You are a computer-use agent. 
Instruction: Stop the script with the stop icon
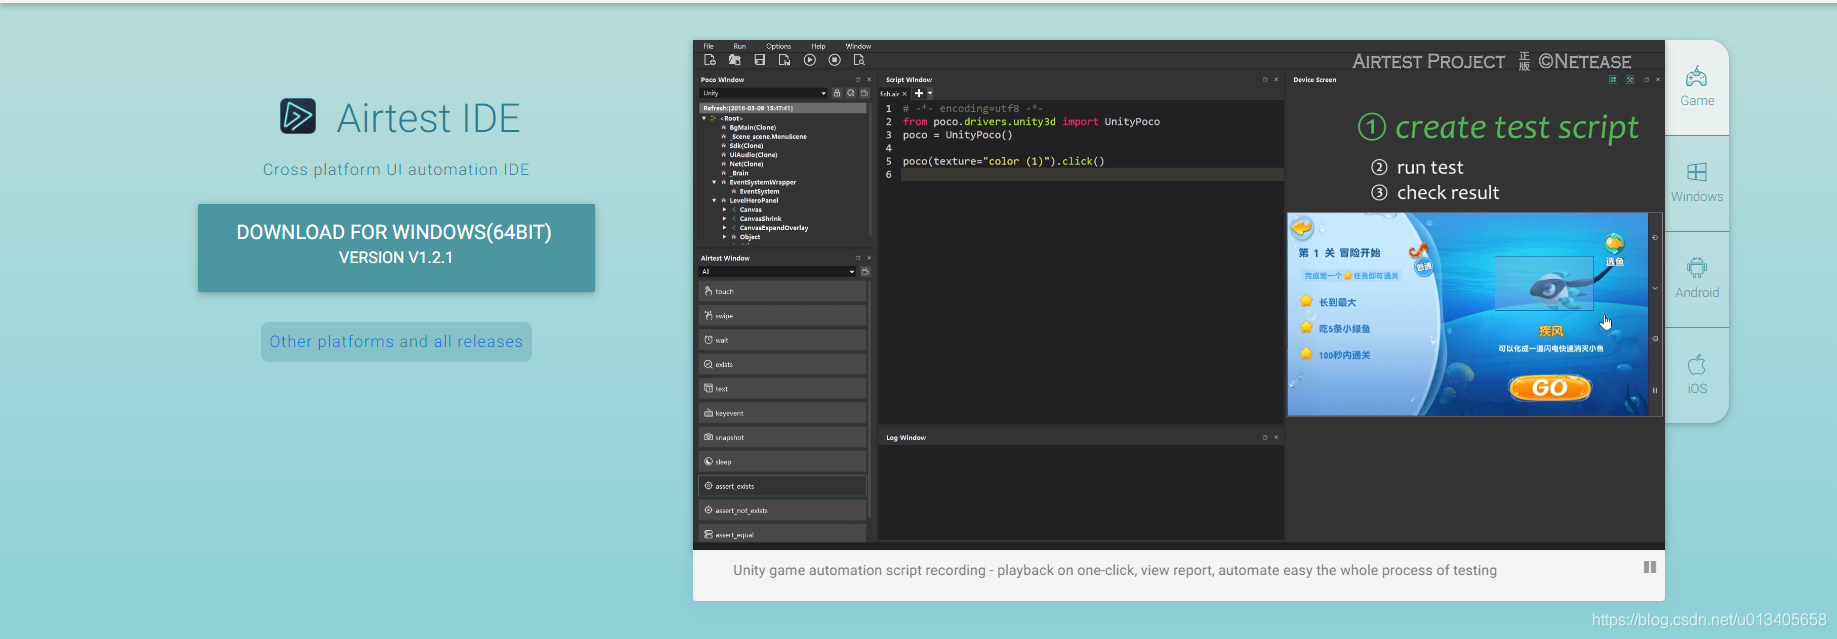835,60
